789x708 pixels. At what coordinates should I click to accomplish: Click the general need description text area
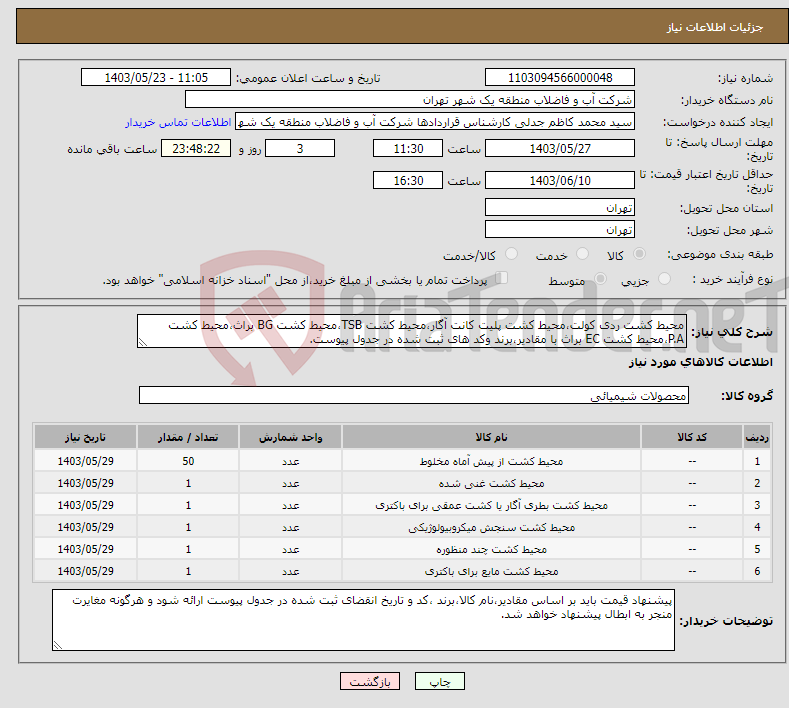point(412,331)
